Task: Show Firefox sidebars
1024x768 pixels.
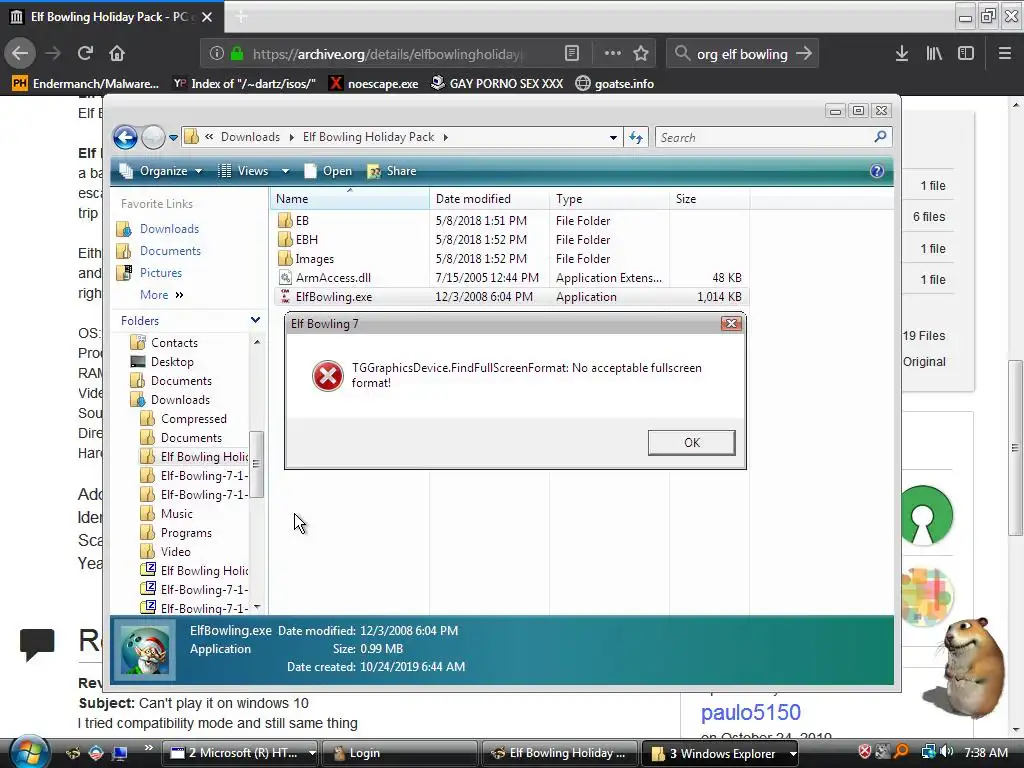Action: click(966, 54)
